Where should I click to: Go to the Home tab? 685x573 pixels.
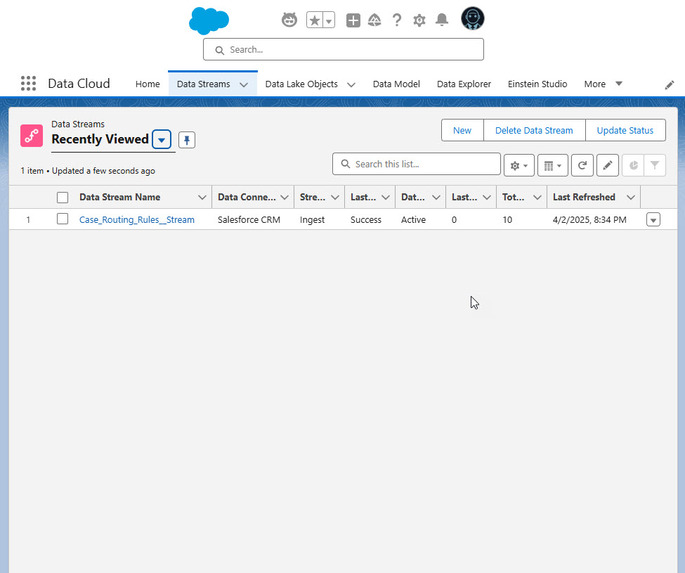[x=148, y=84]
